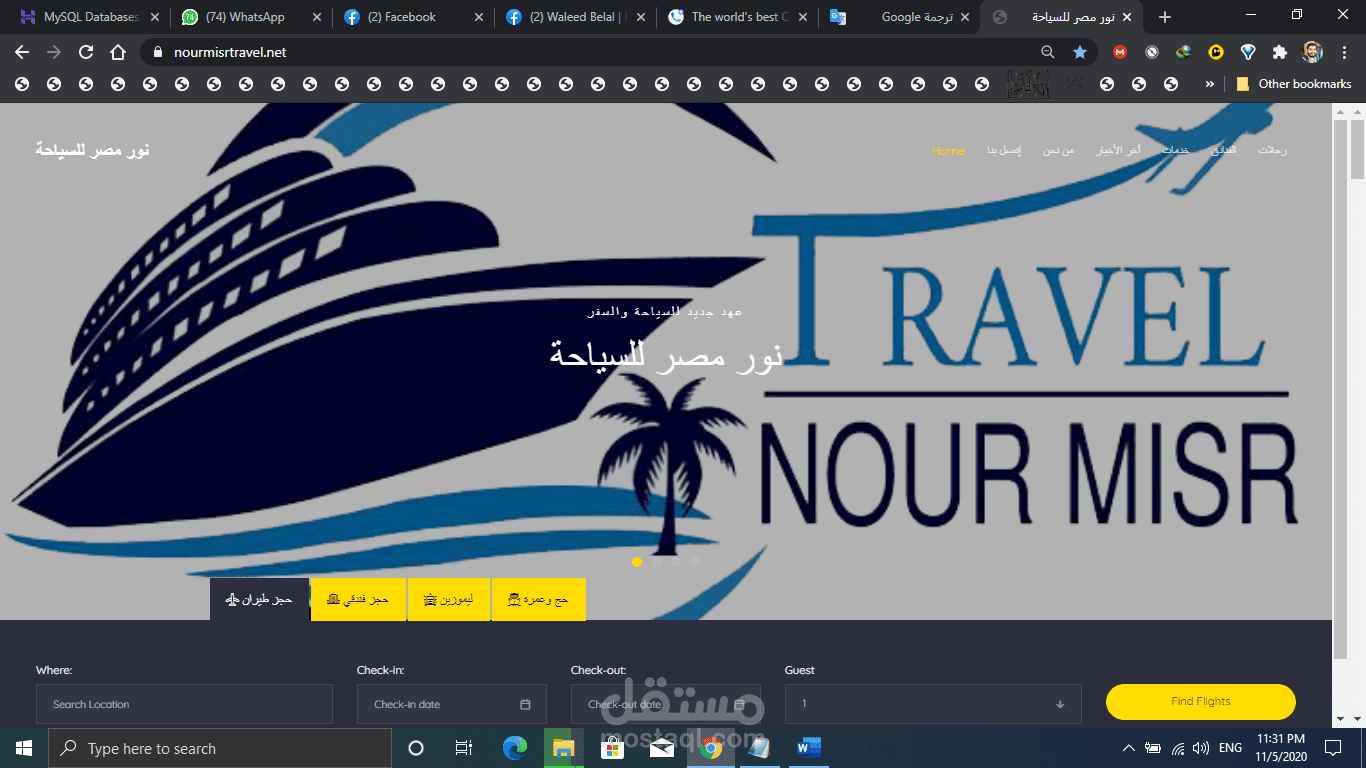Expand the hidden bookmarks overflow chevron

(x=1210, y=84)
